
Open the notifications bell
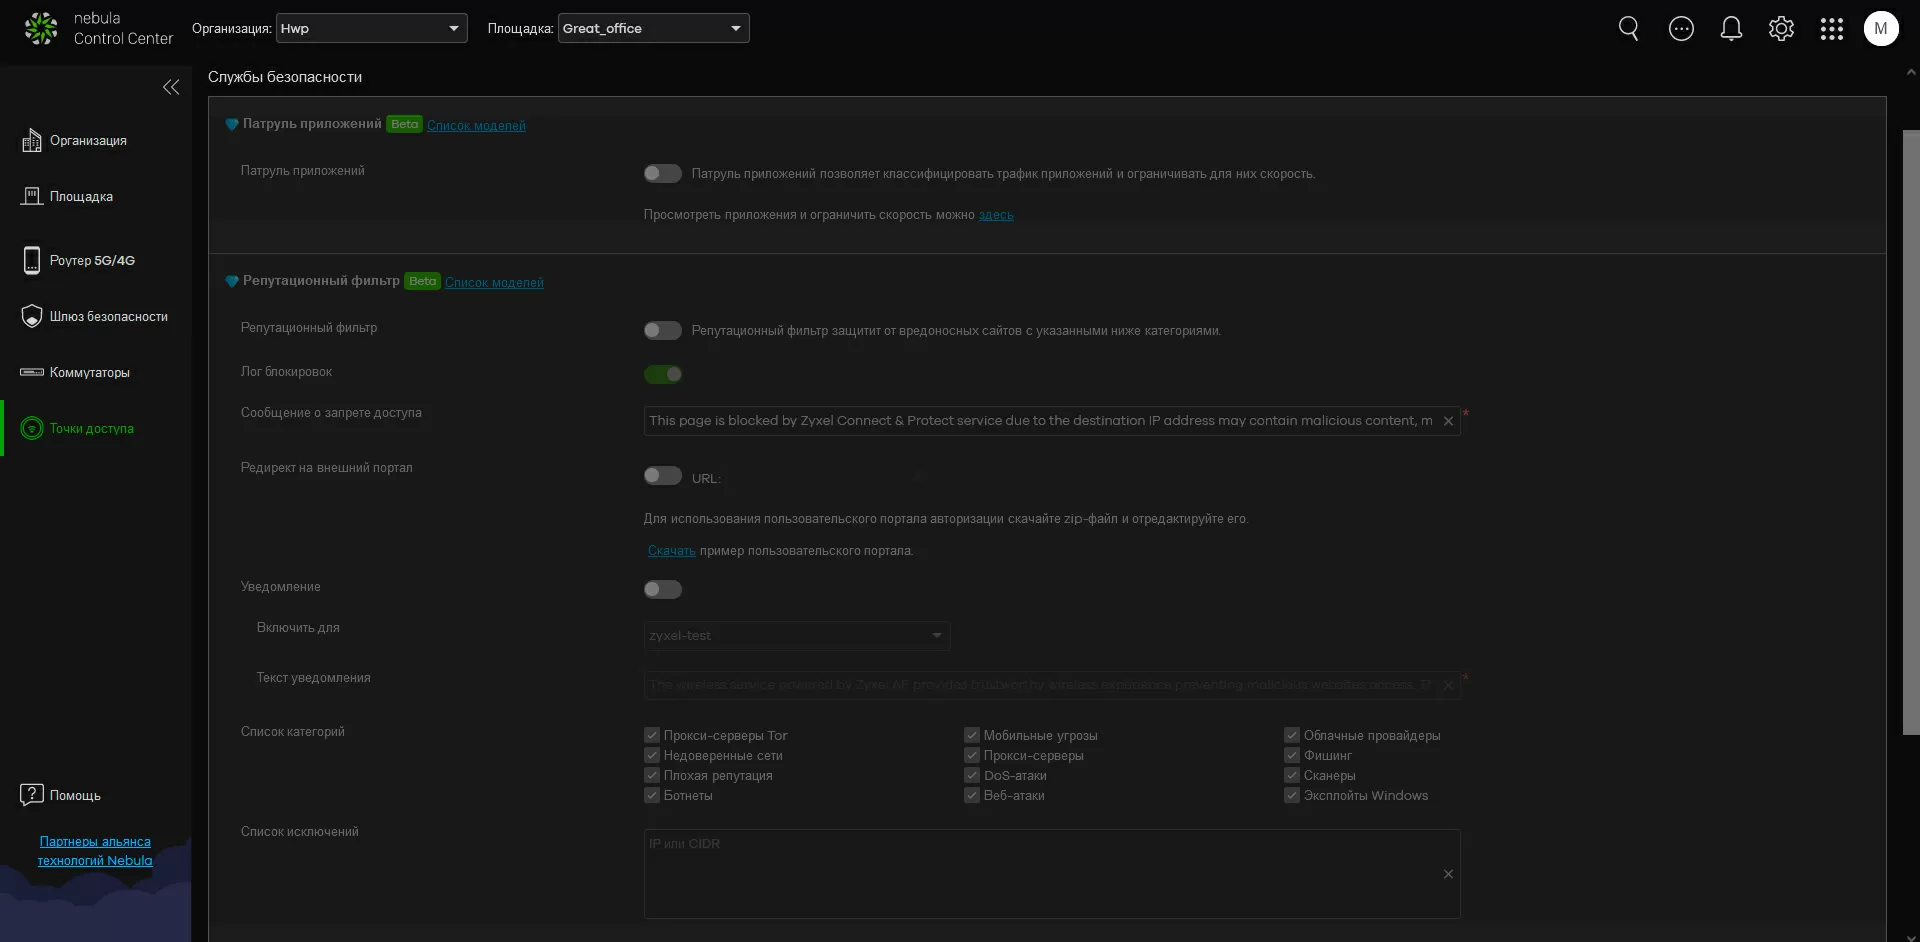point(1731,28)
